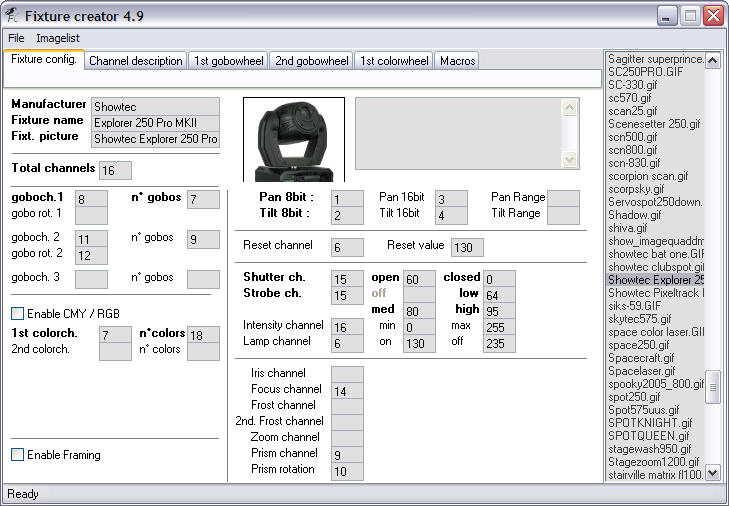Click the Pan 8bit field
The width and height of the screenshot is (729, 506).
click(x=347, y=199)
